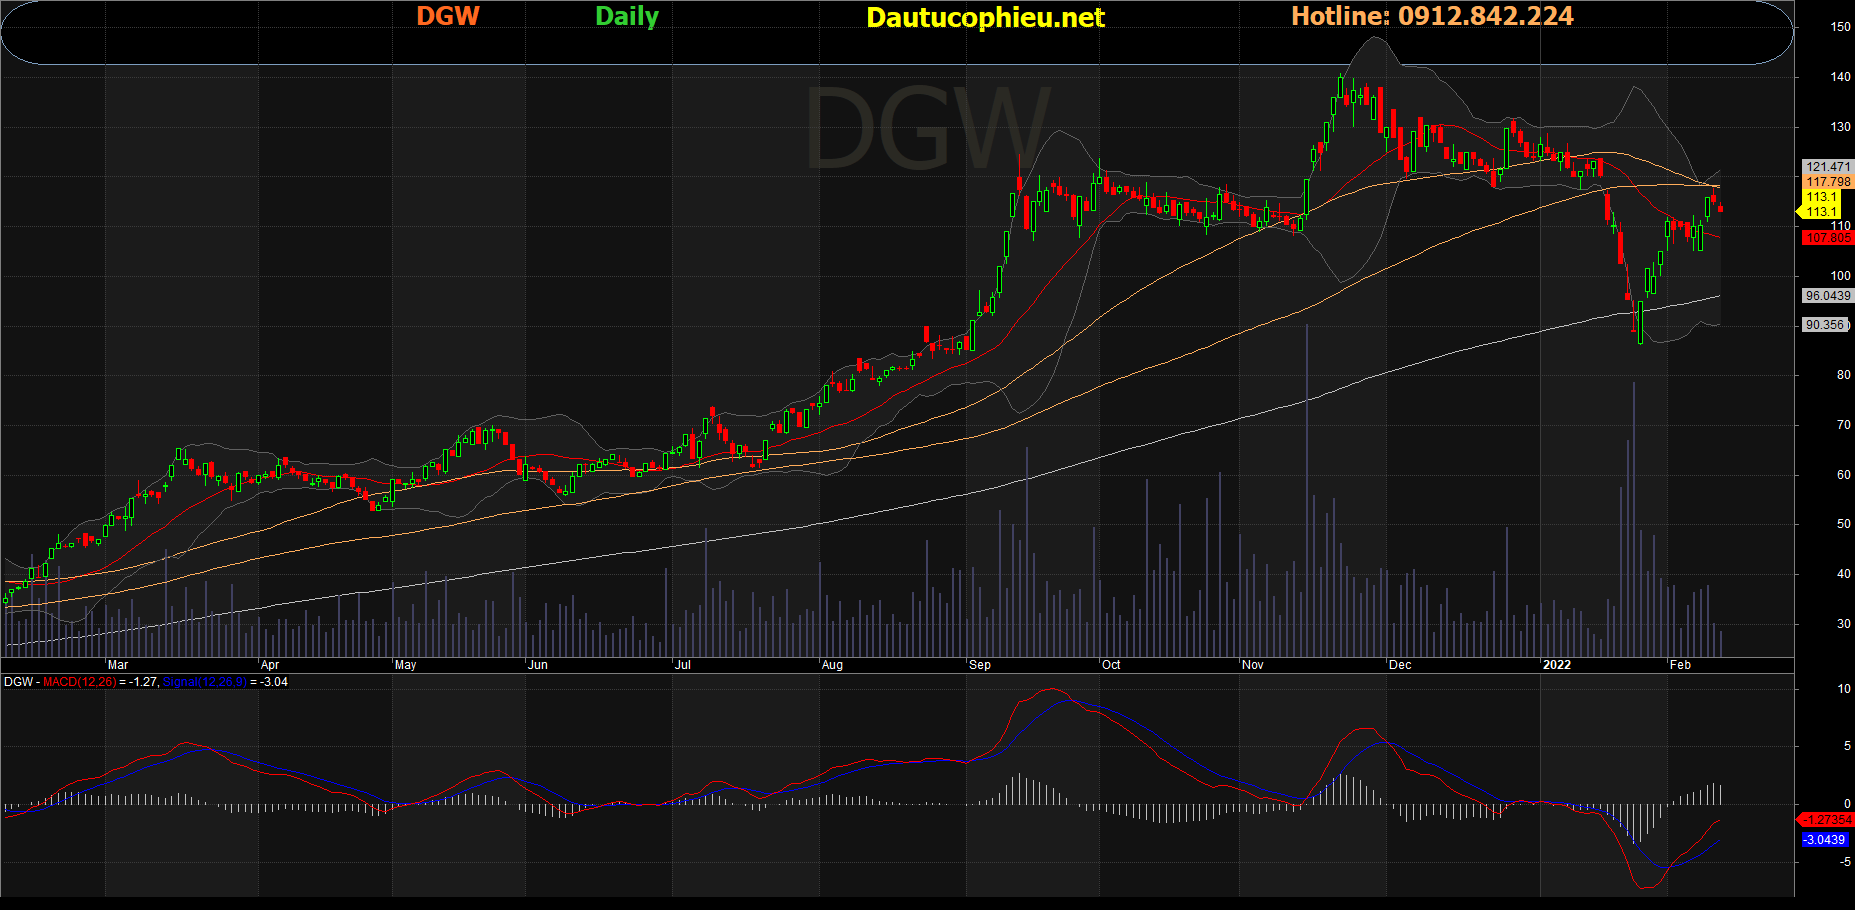Click the 2022 marker on time axis

[x=1556, y=665]
